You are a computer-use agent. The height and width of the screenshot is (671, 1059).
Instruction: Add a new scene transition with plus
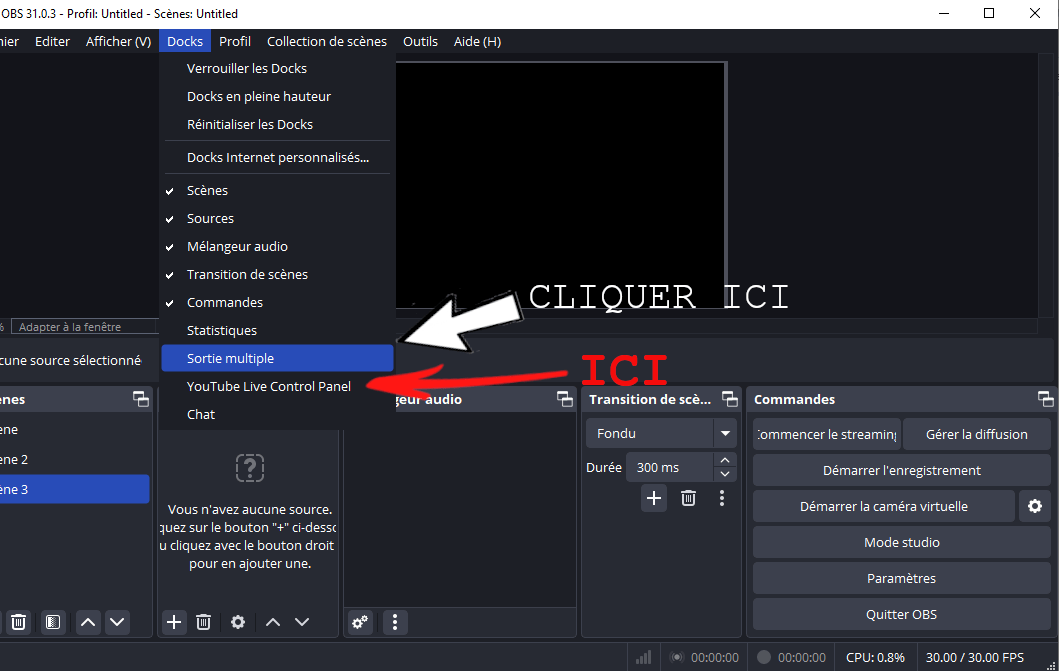[x=654, y=498]
